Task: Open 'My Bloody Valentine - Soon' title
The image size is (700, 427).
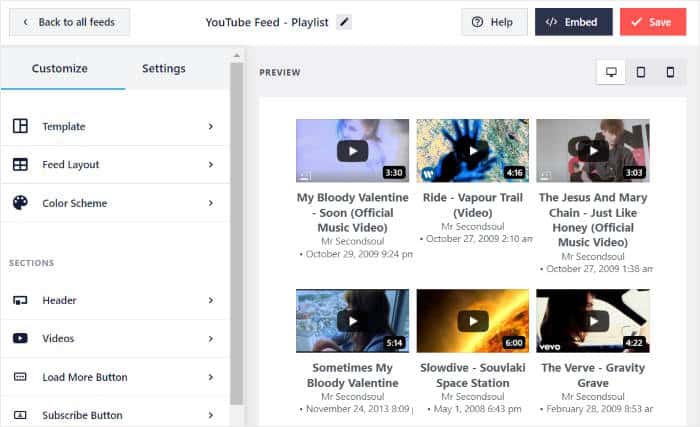Action: (x=353, y=212)
